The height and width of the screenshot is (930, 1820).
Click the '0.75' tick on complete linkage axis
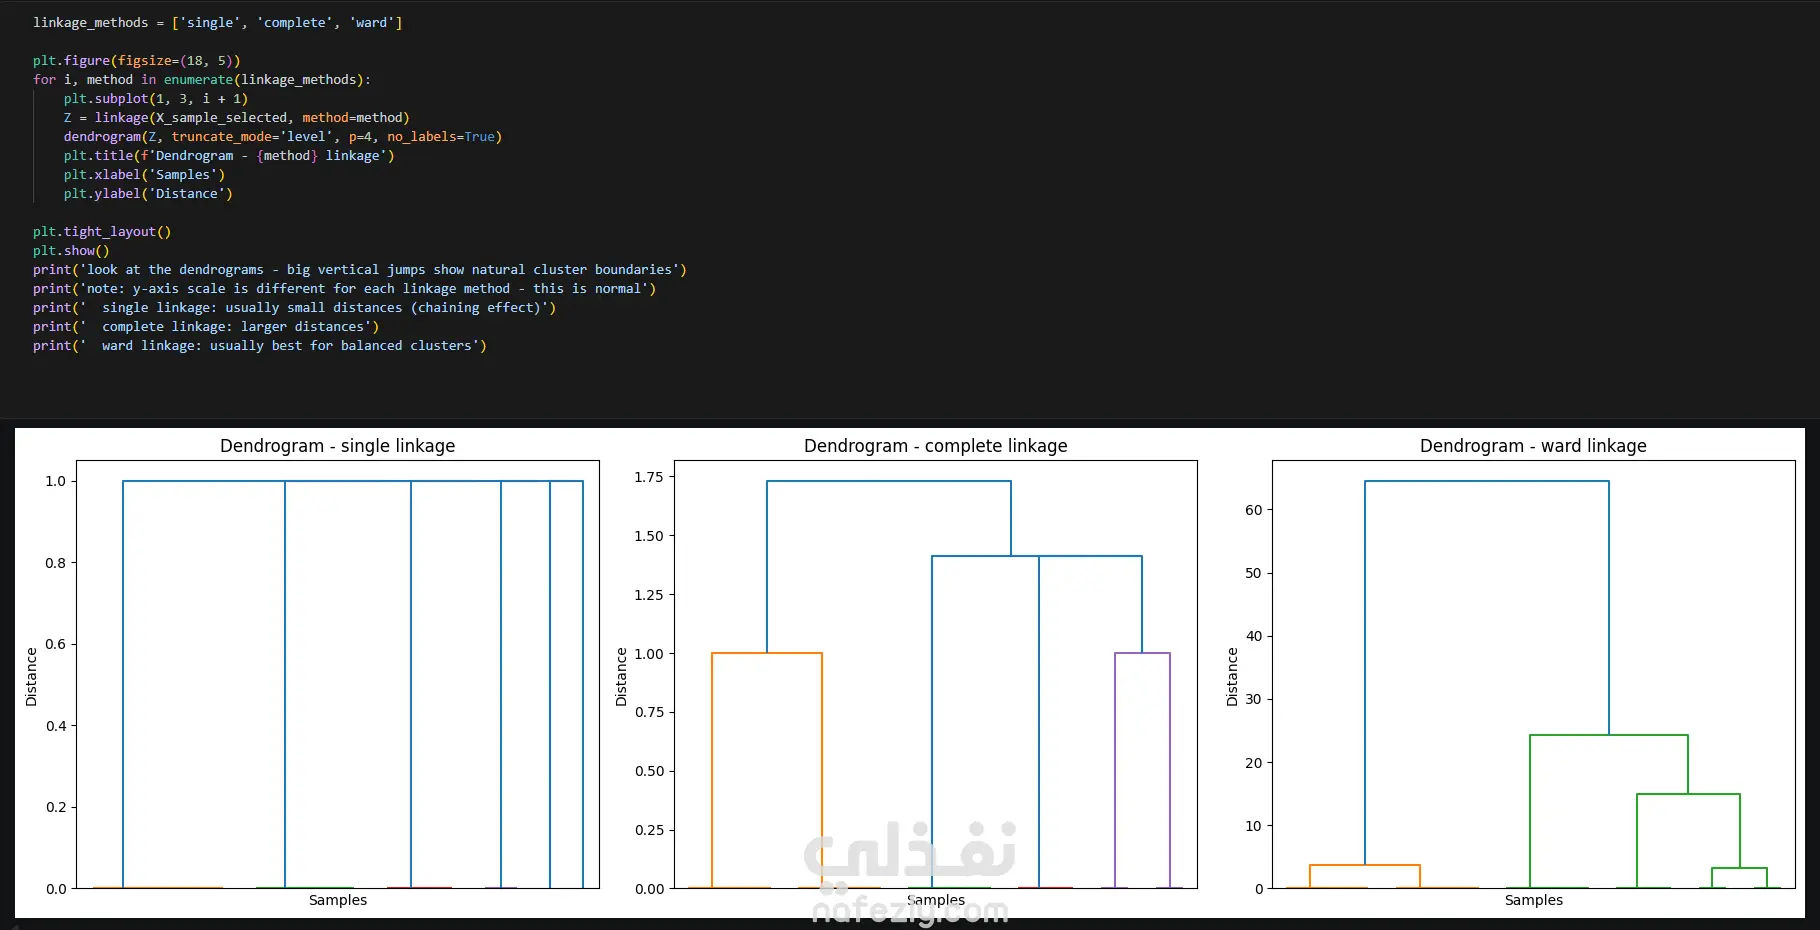coord(649,712)
